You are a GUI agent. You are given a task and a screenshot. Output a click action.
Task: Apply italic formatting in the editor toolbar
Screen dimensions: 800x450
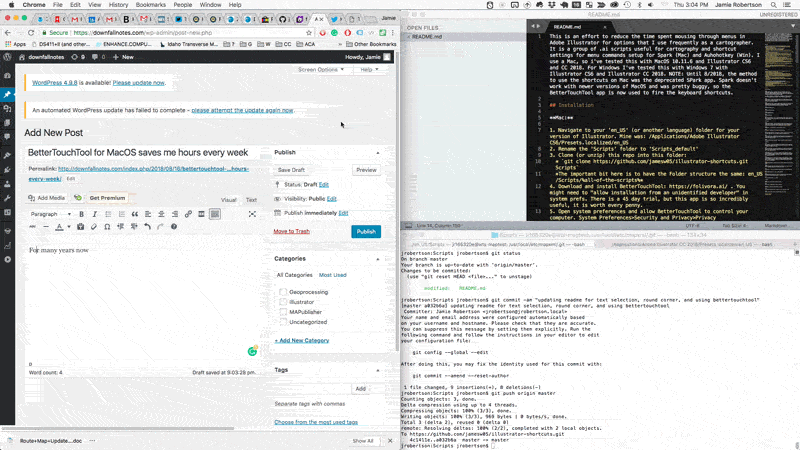point(94,214)
